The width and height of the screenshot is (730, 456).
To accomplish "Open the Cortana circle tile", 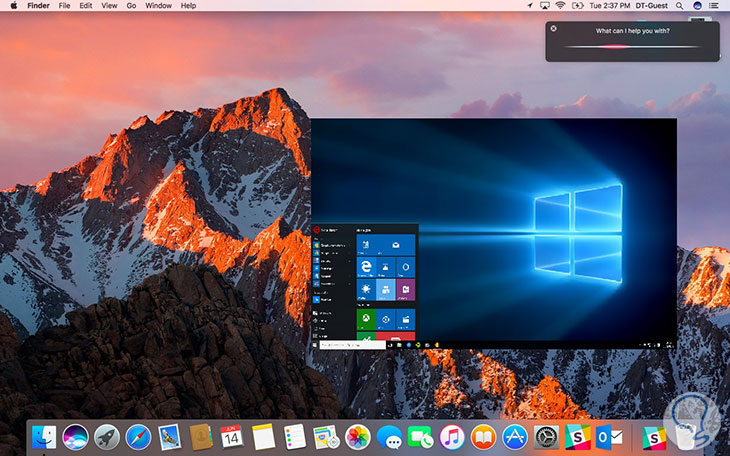I will (x=406, y=267).
